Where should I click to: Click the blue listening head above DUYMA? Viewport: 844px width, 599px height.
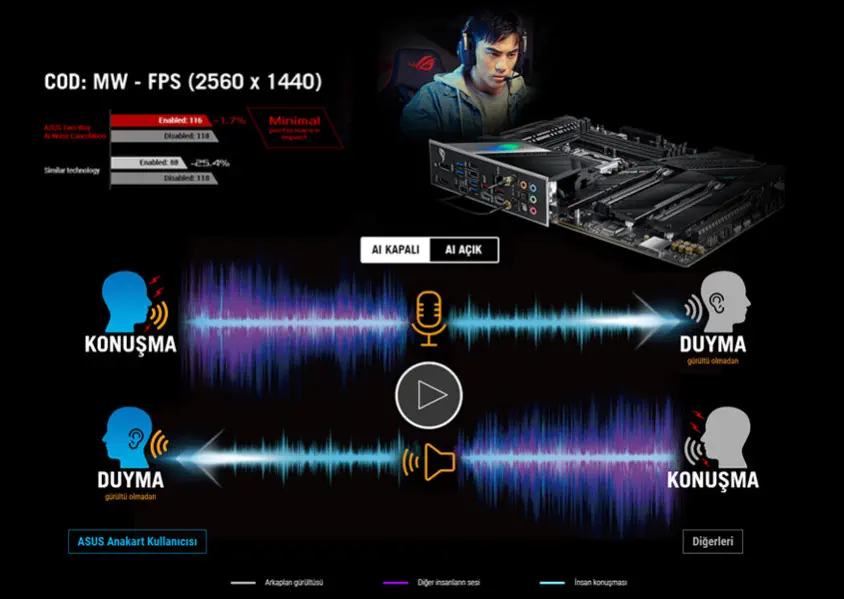(135, 437)
